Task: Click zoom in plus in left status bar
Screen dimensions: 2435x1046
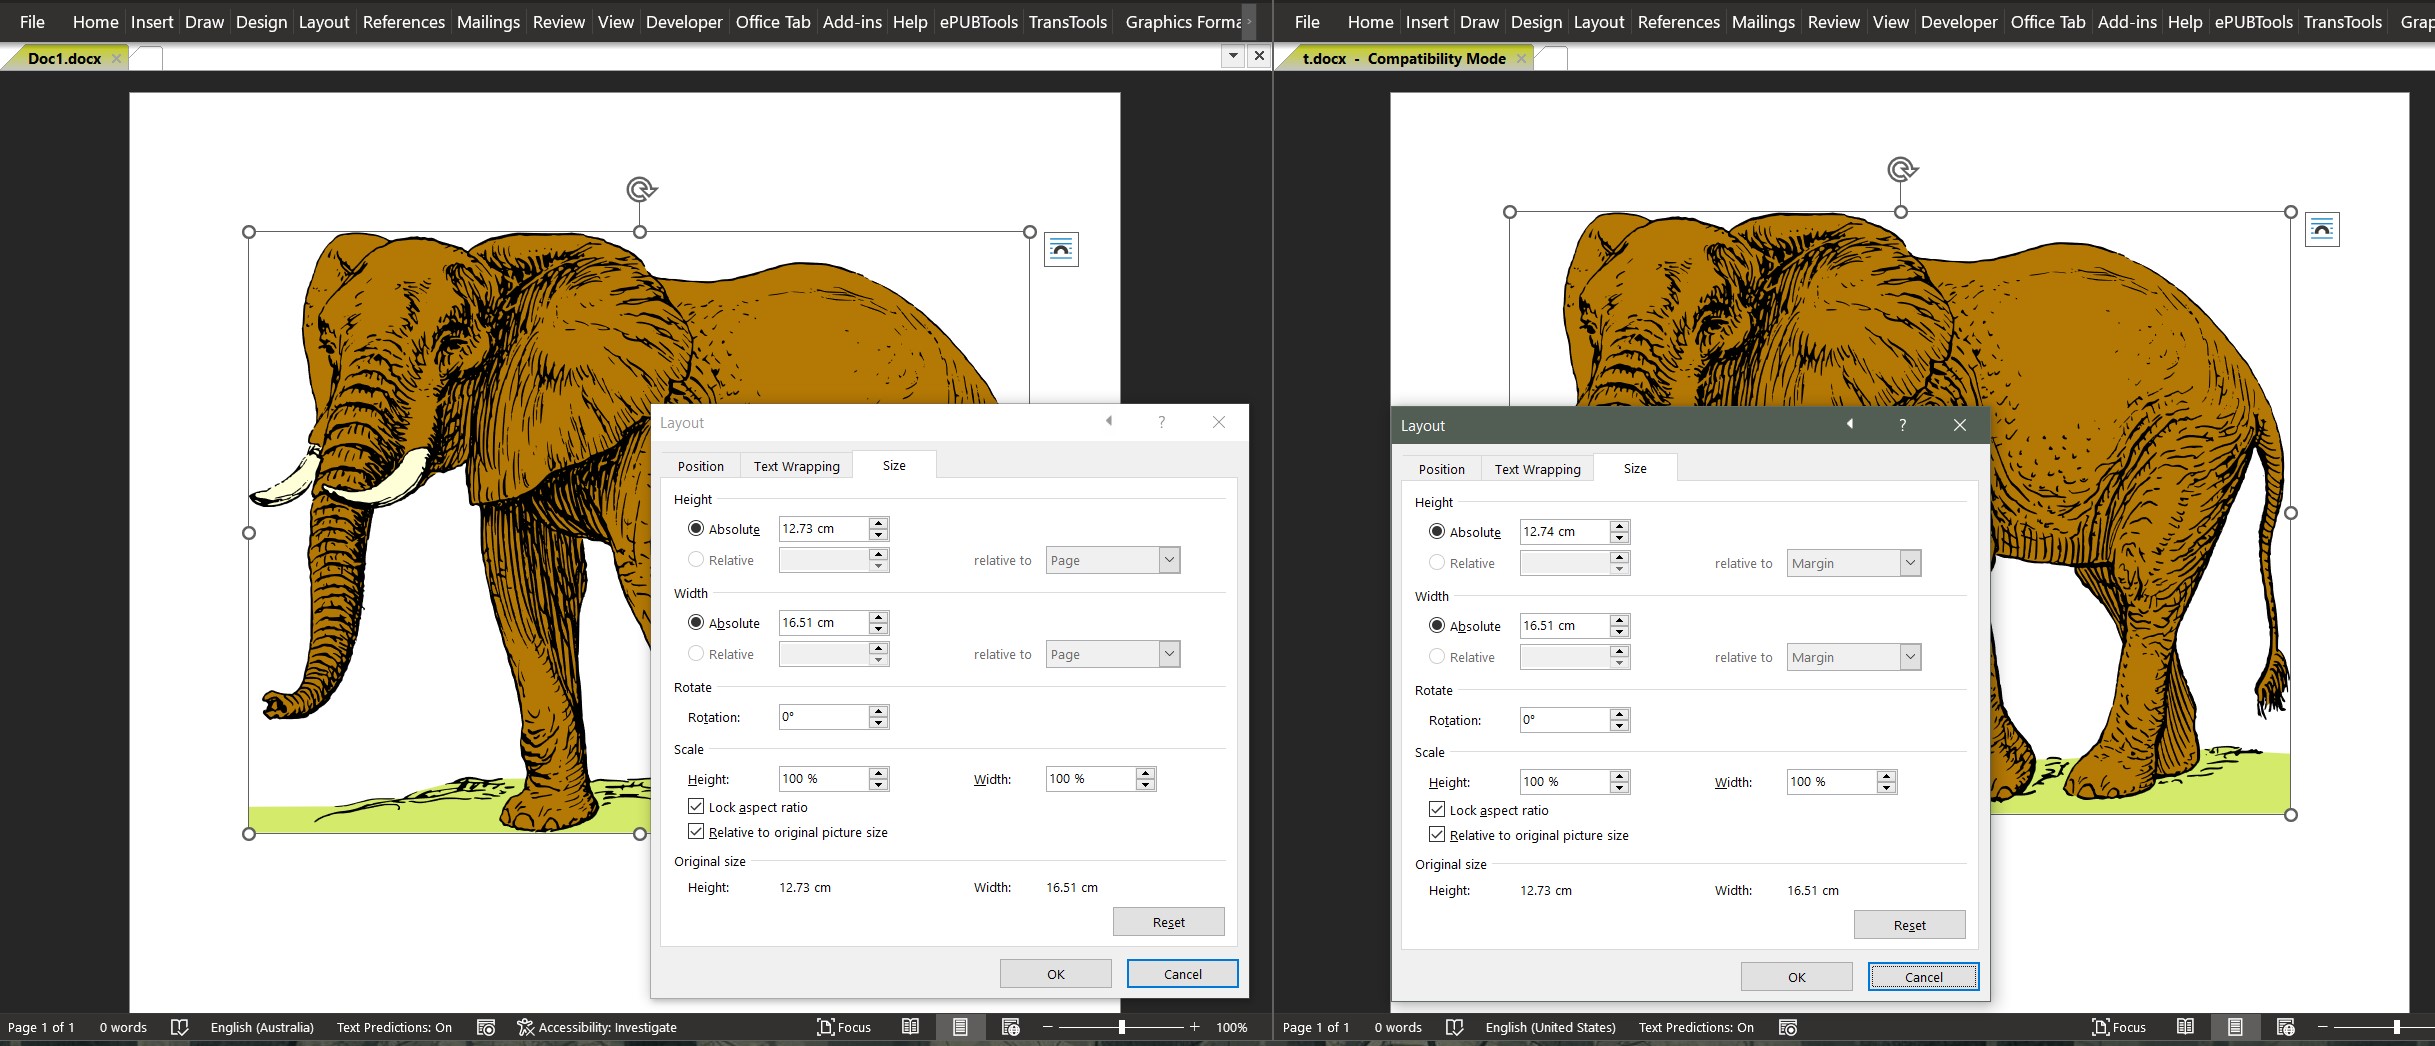Action: click(x=1194, y=1027)
